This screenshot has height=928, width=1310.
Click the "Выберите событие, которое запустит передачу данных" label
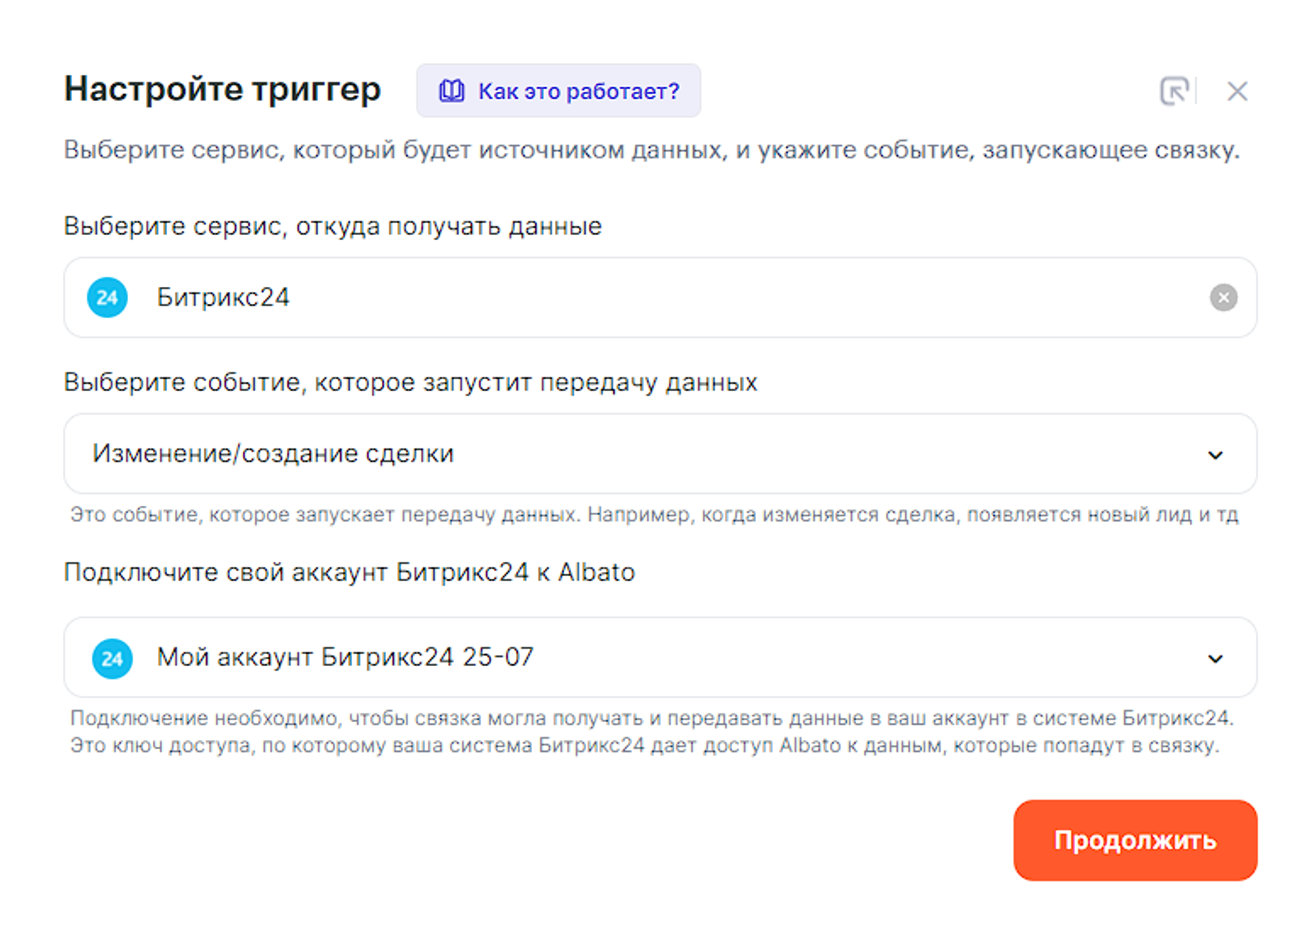point(410,383)
